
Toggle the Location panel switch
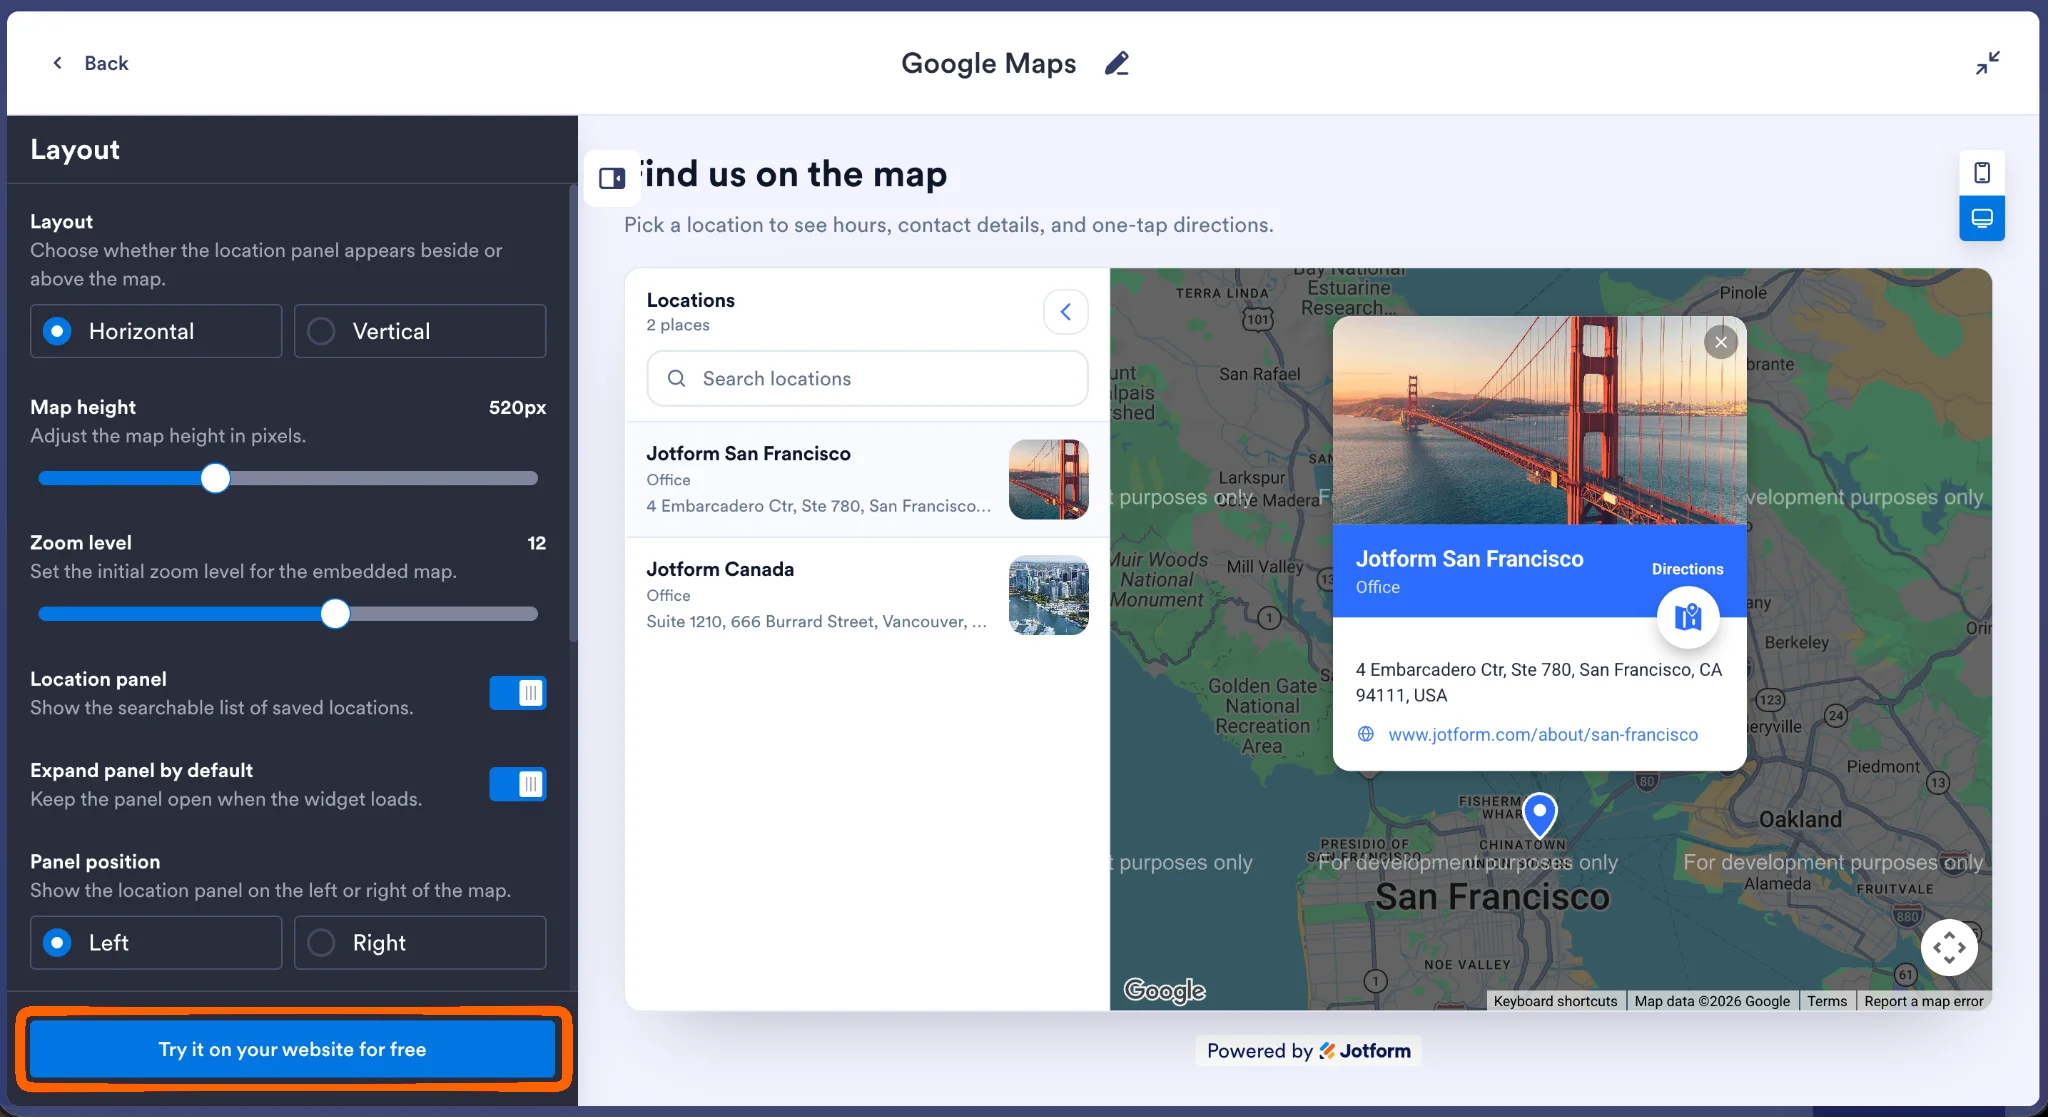click(x=517, y=693)
